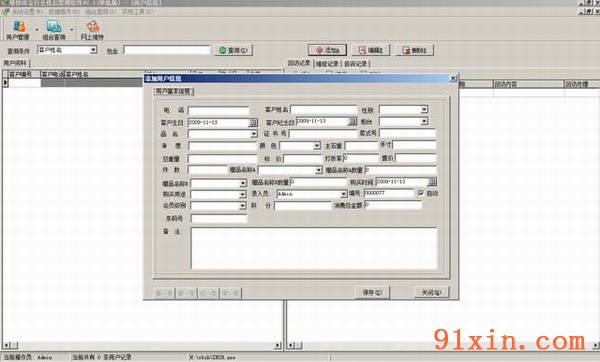This screenshot has width=600, height=362.
Task: Click the 保存 button in dialog
Action: (x=372, y=292)
